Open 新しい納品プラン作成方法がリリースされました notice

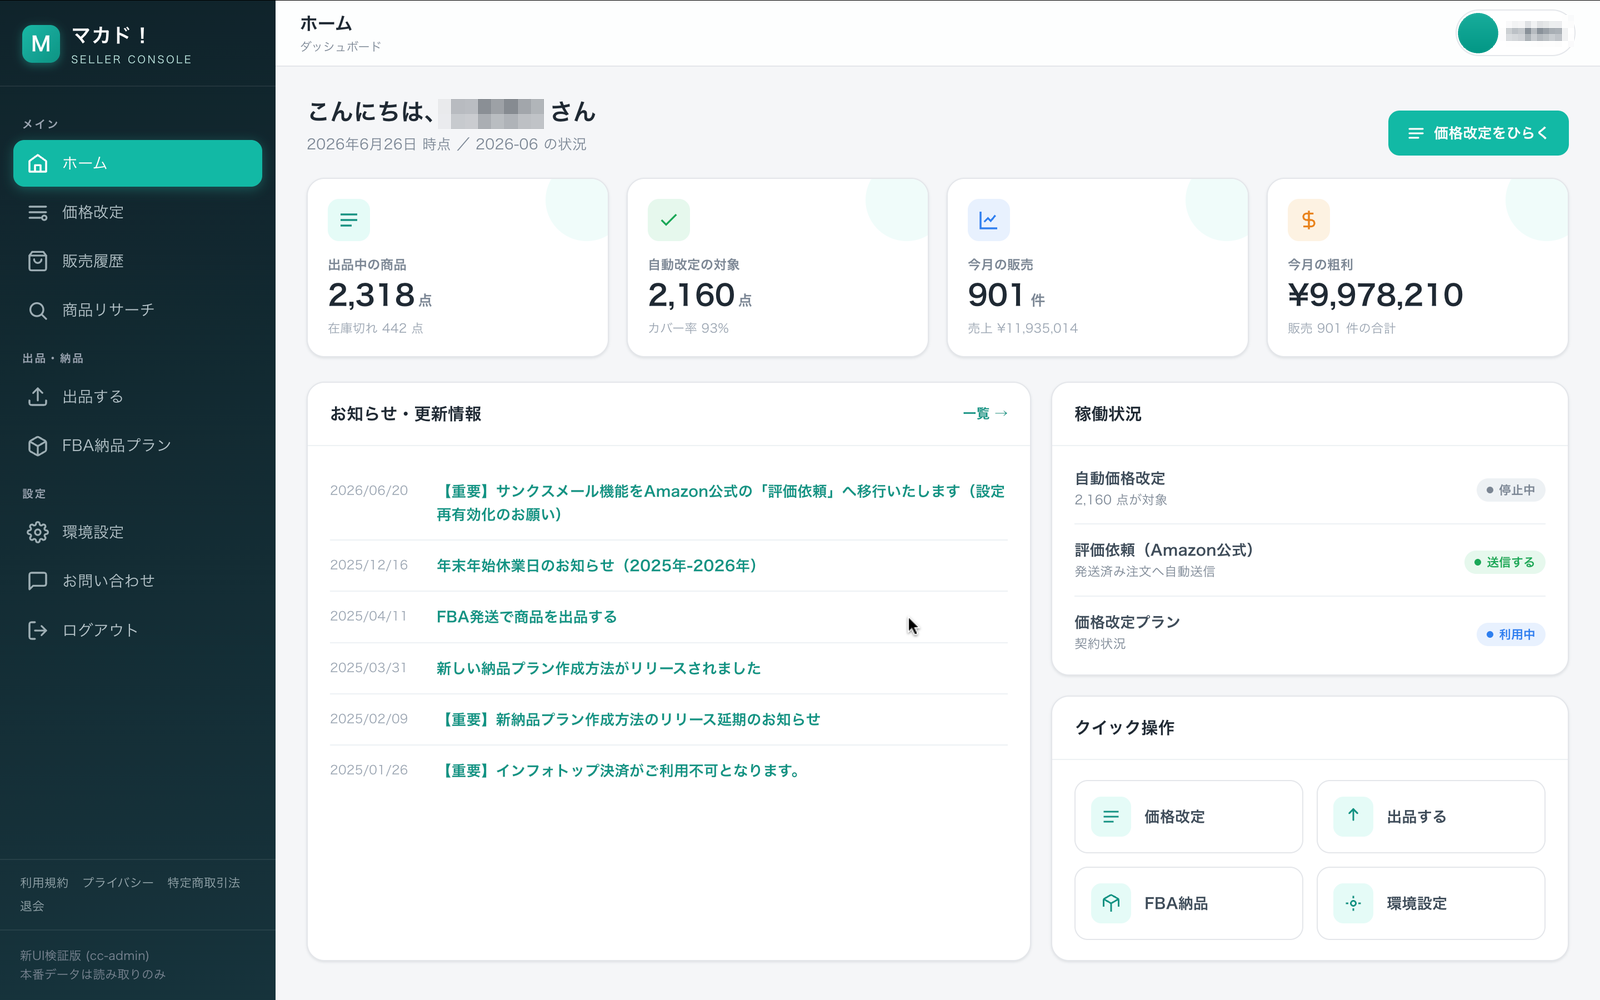[599, 668]
